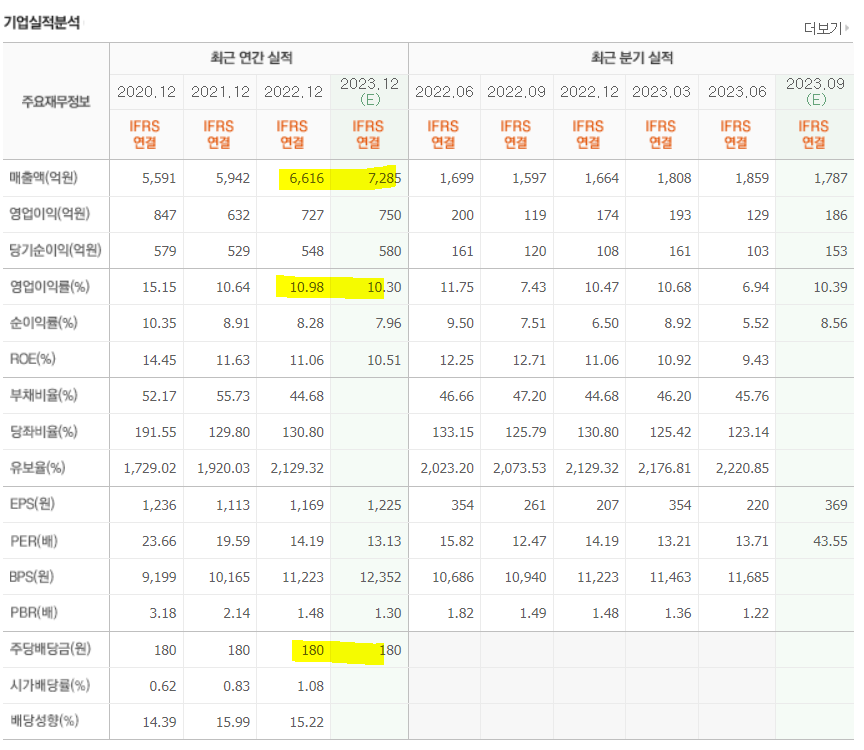
Task: Click the 2022.09 column header
Action: point(516,91)
